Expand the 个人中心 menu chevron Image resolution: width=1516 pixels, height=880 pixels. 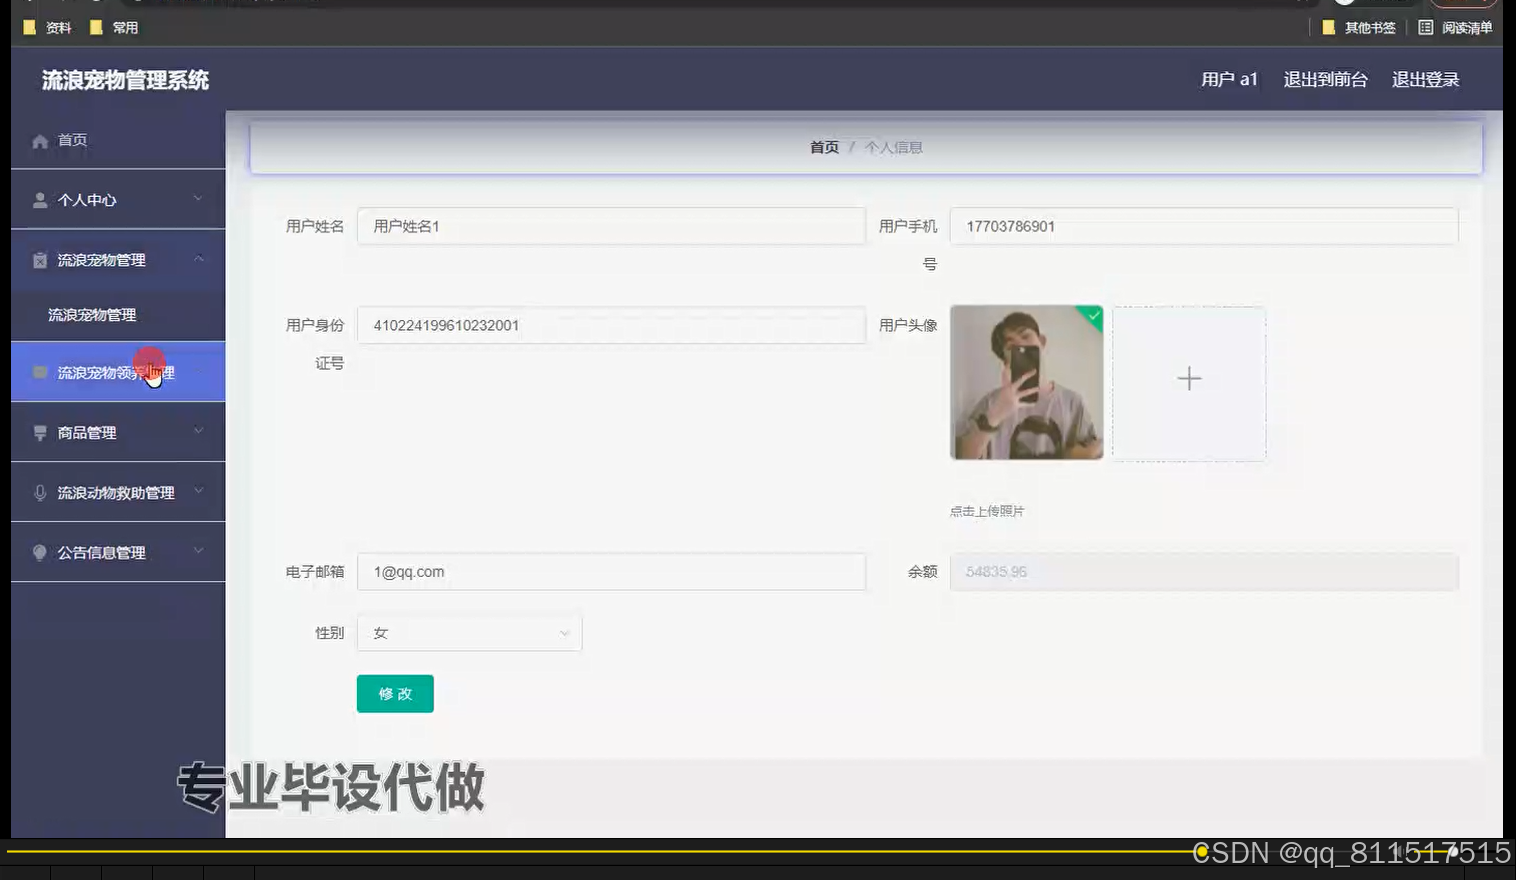tap(197, 199)
